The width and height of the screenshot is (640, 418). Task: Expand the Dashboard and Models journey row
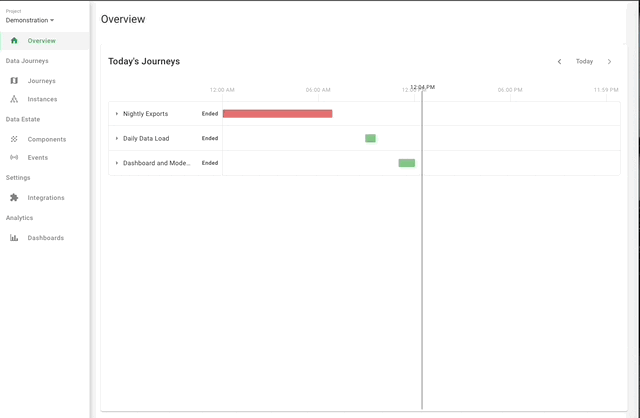coord(116,163)
